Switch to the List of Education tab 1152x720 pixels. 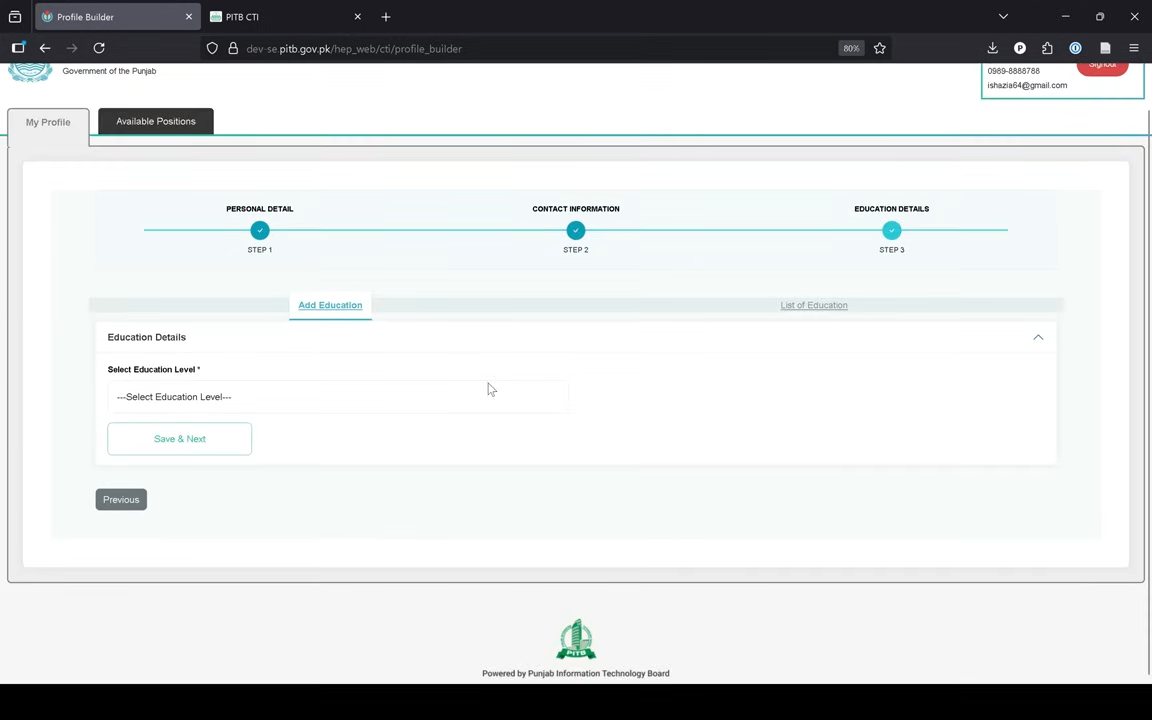point(814,305)
